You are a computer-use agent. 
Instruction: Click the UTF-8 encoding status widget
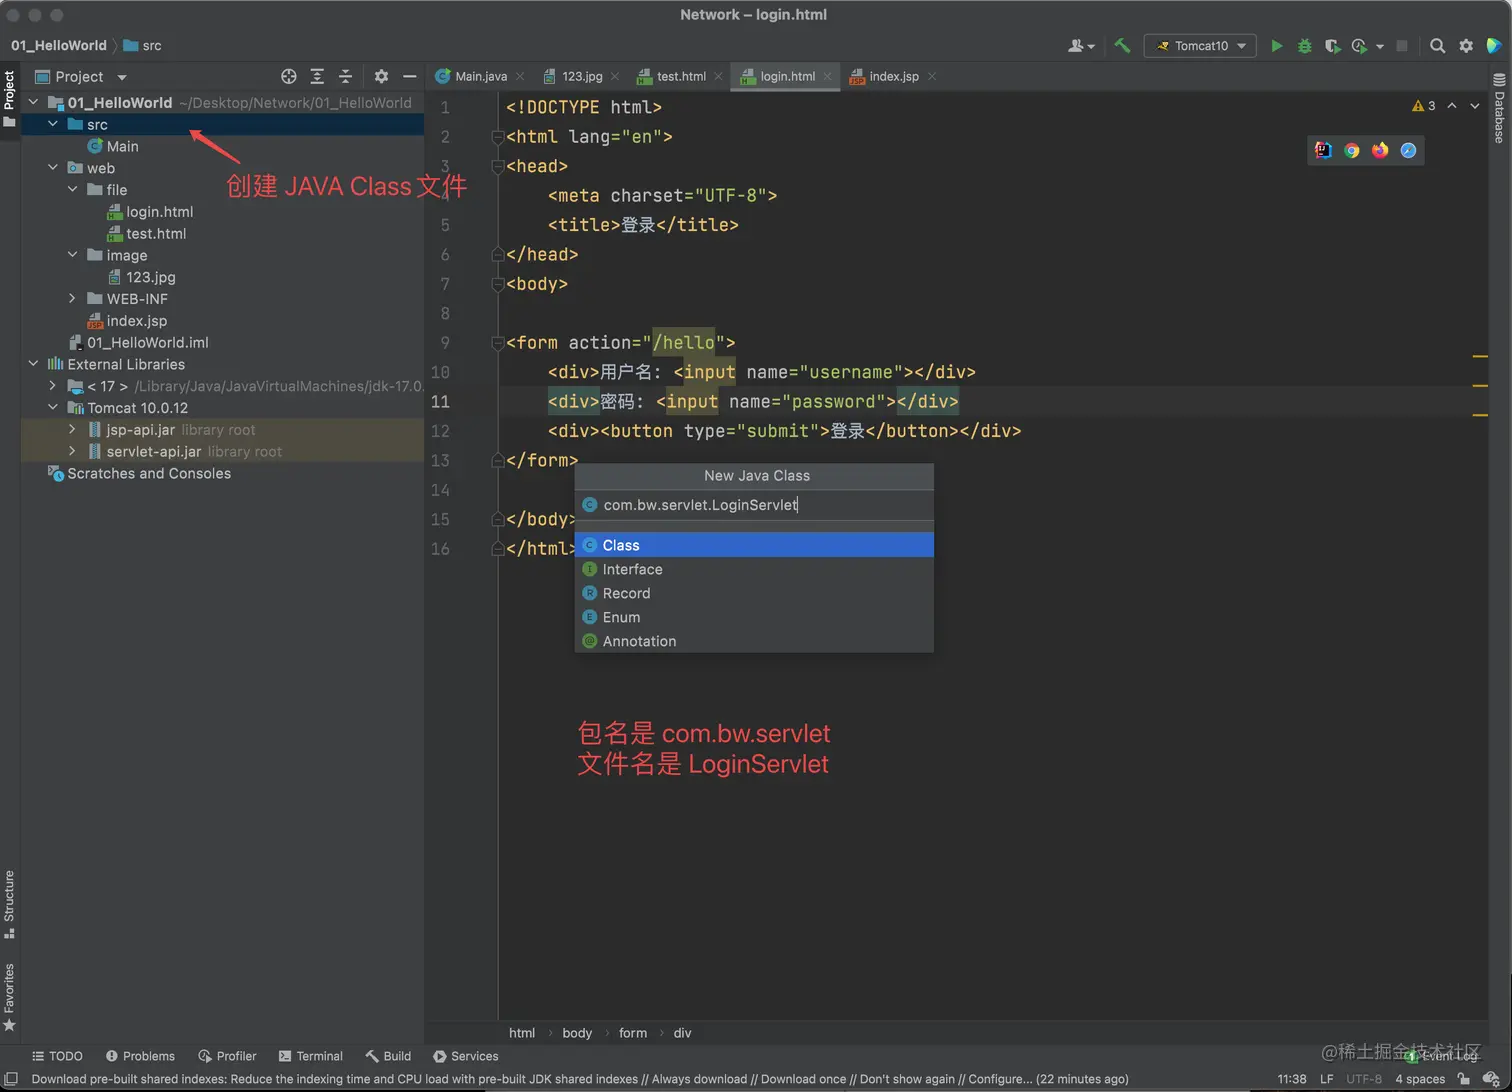pyautogui.click(x=1364, y=1079)
